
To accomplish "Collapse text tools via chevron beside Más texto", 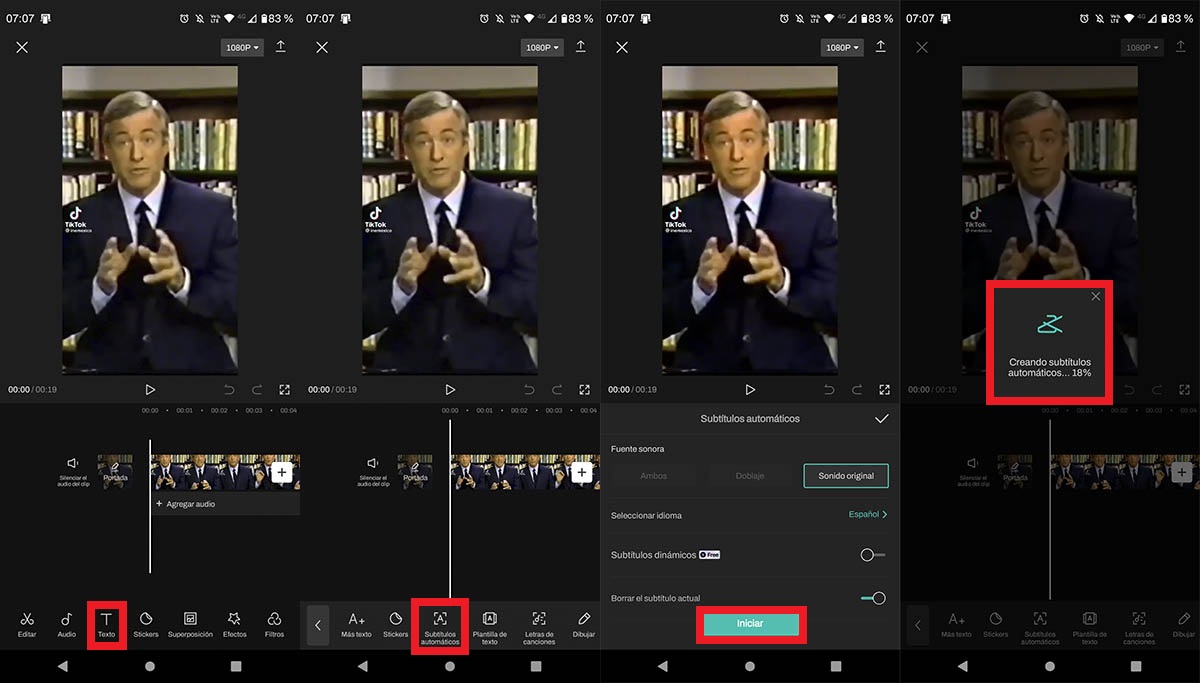I will pyautogui.click(x=318, y=625).
